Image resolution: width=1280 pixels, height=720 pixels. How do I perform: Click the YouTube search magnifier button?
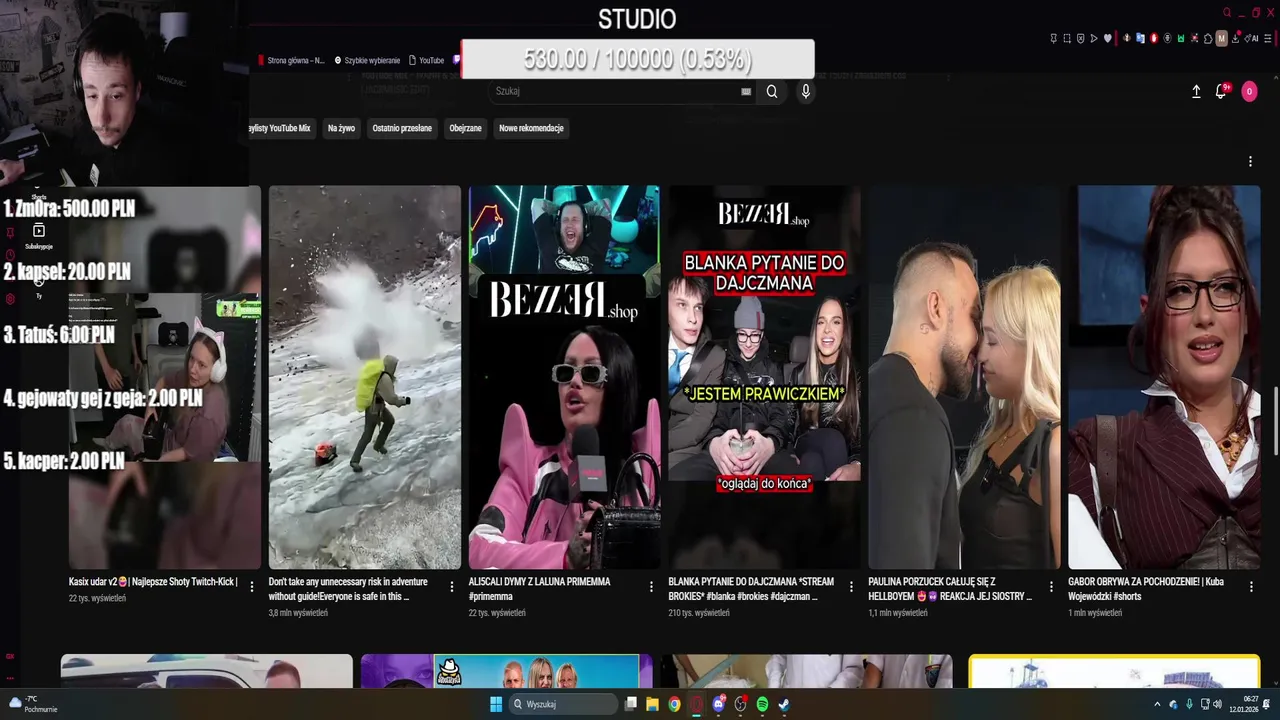pyautogui.click(x=772, y=91)
